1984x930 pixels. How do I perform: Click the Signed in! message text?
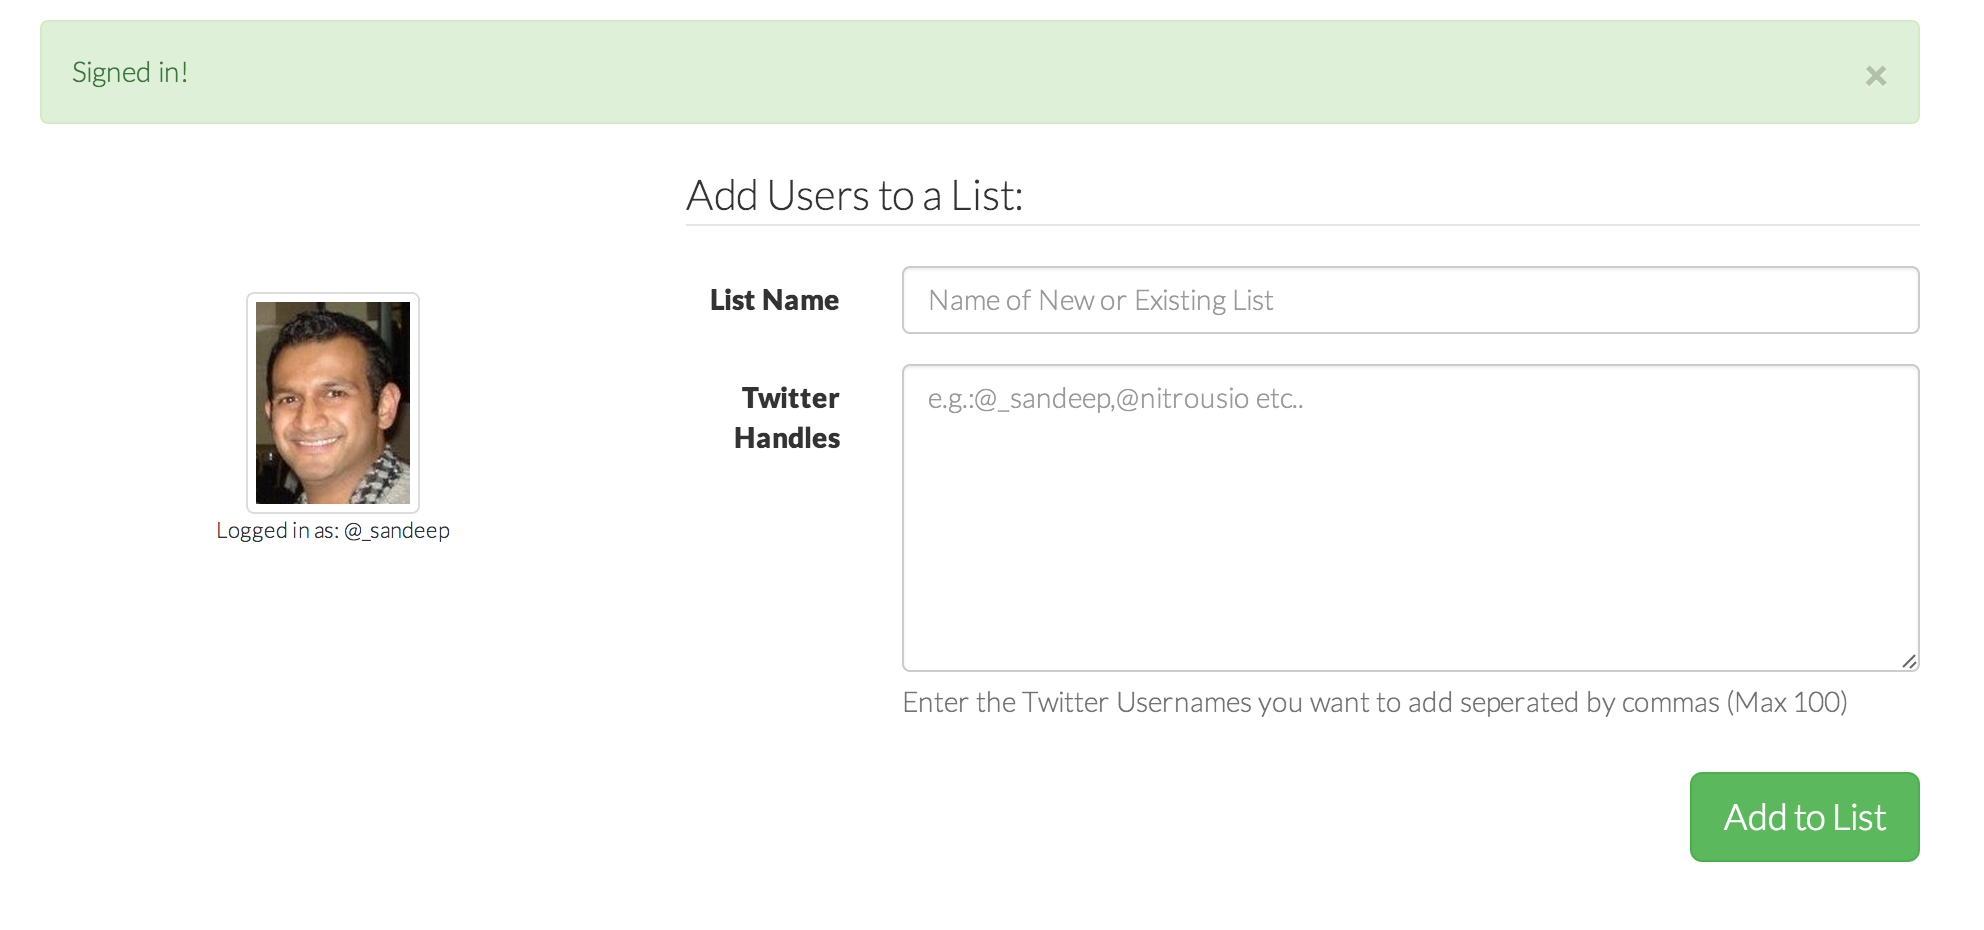click(x=131, y=71)
